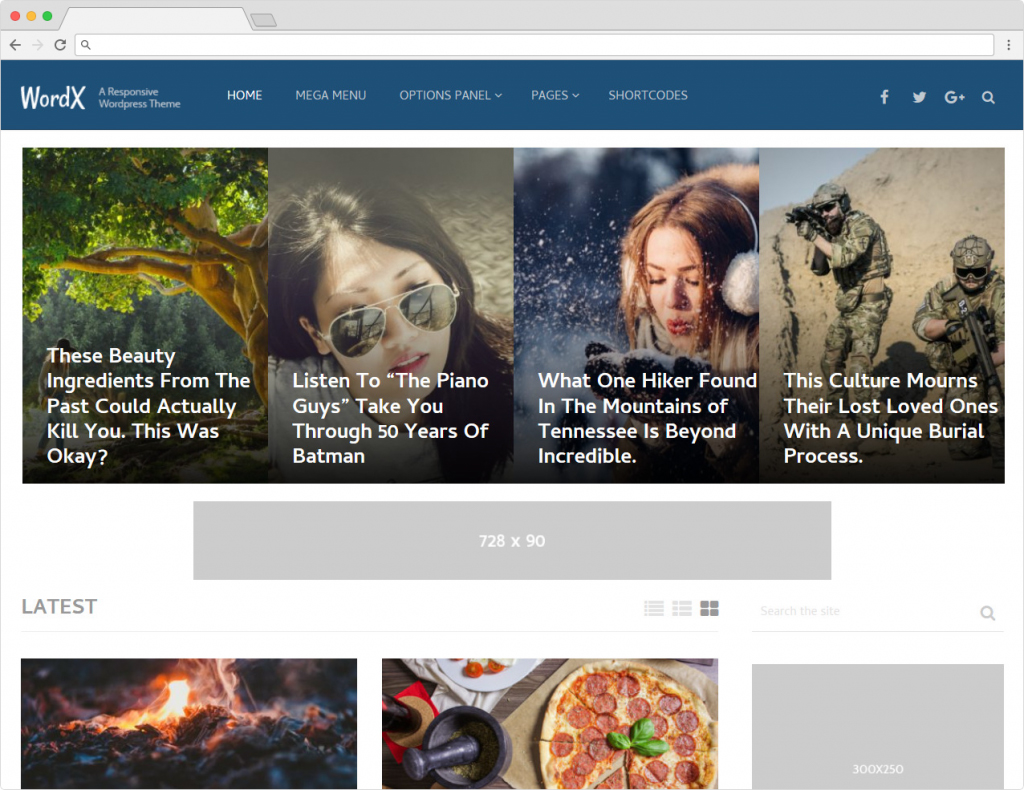Open the Google Plus social icon
This screenshot has height=790, width=1024.
click(x=954, y=97)
